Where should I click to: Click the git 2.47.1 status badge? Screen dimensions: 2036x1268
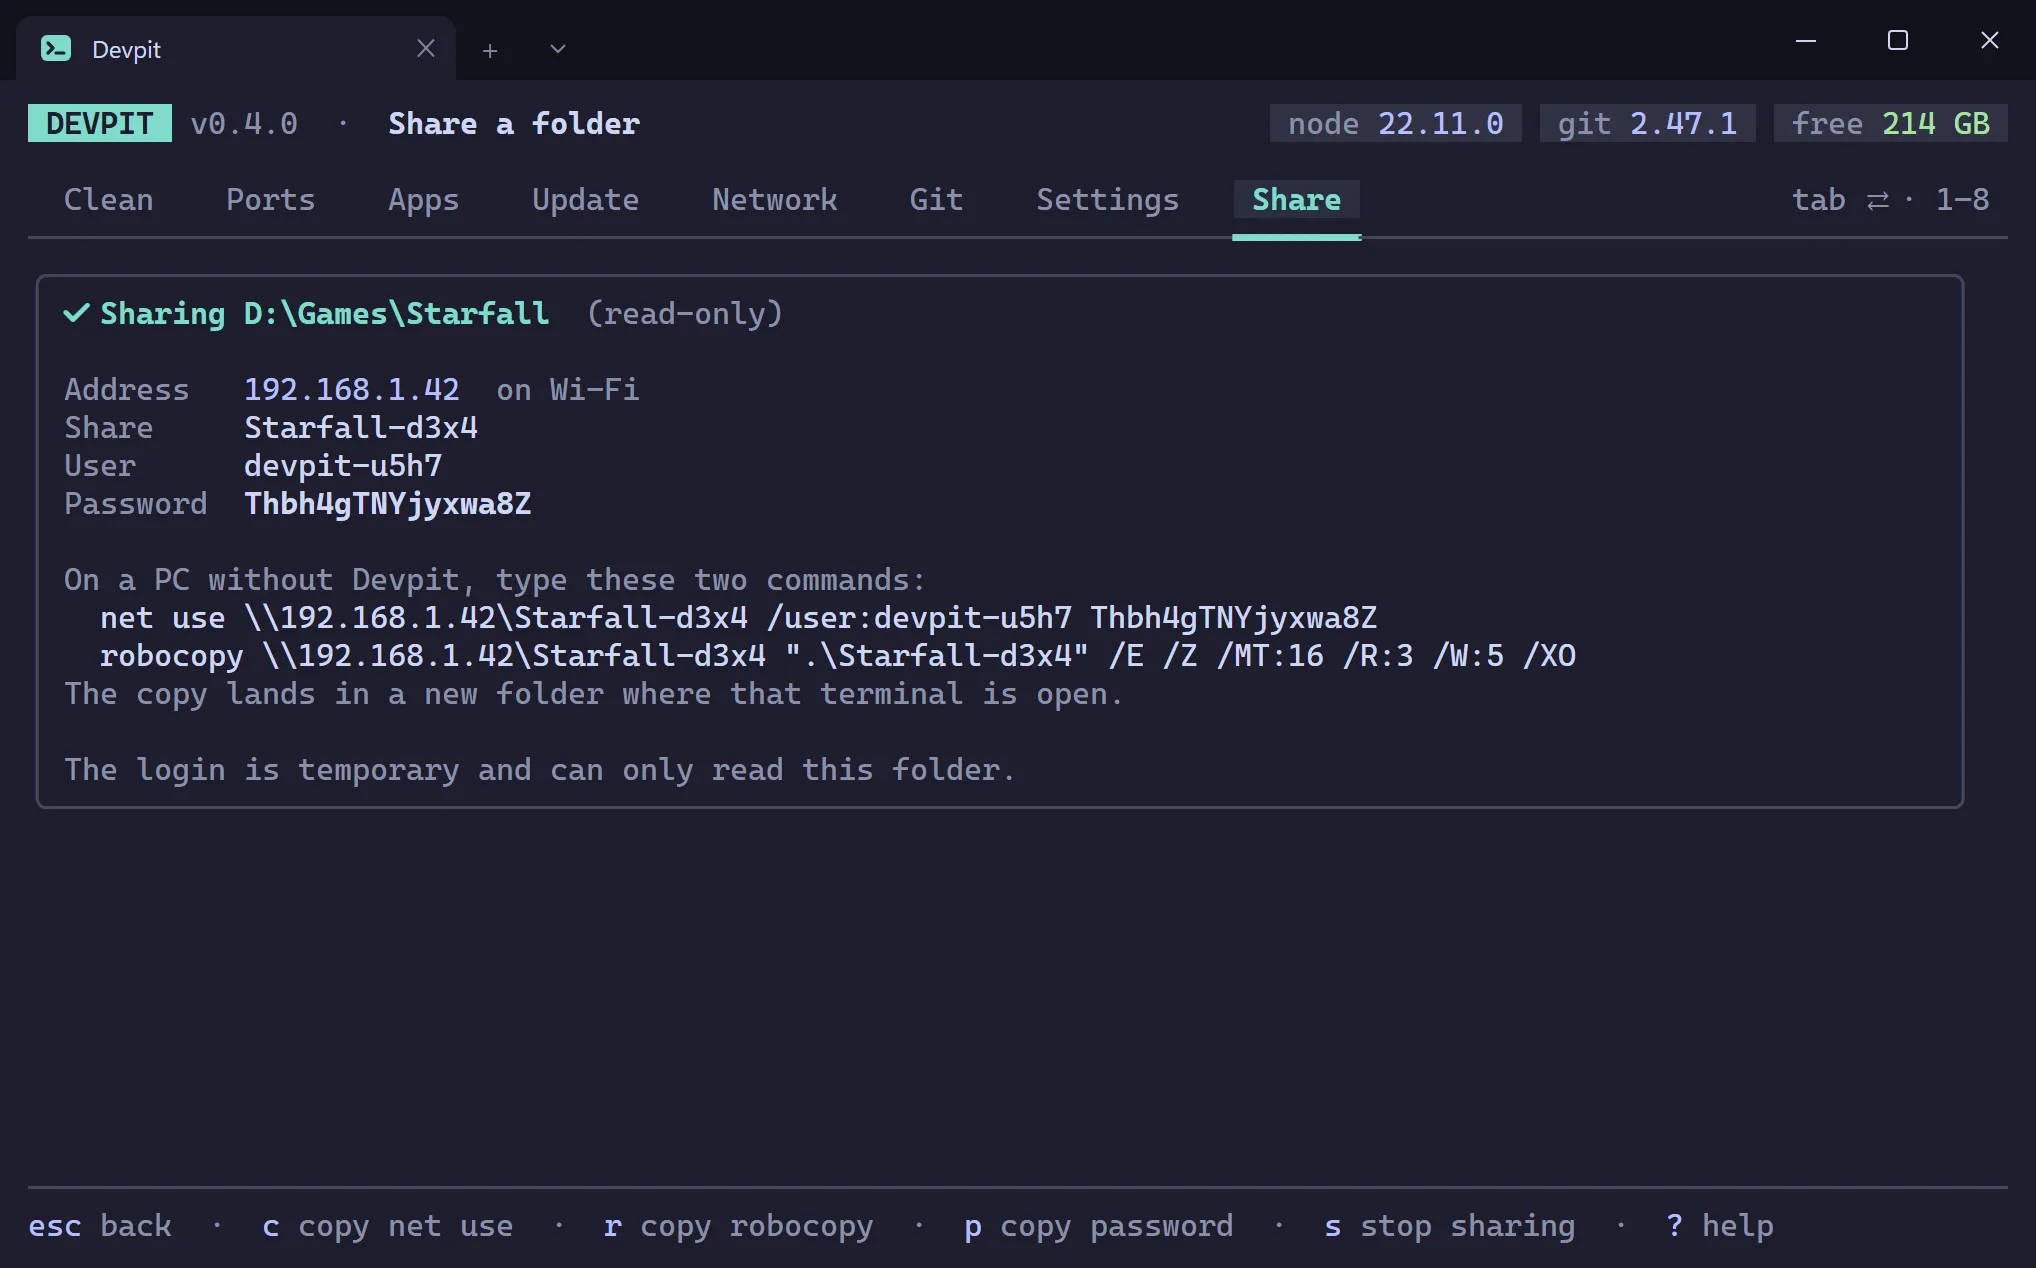click(x=1647, y=123)
